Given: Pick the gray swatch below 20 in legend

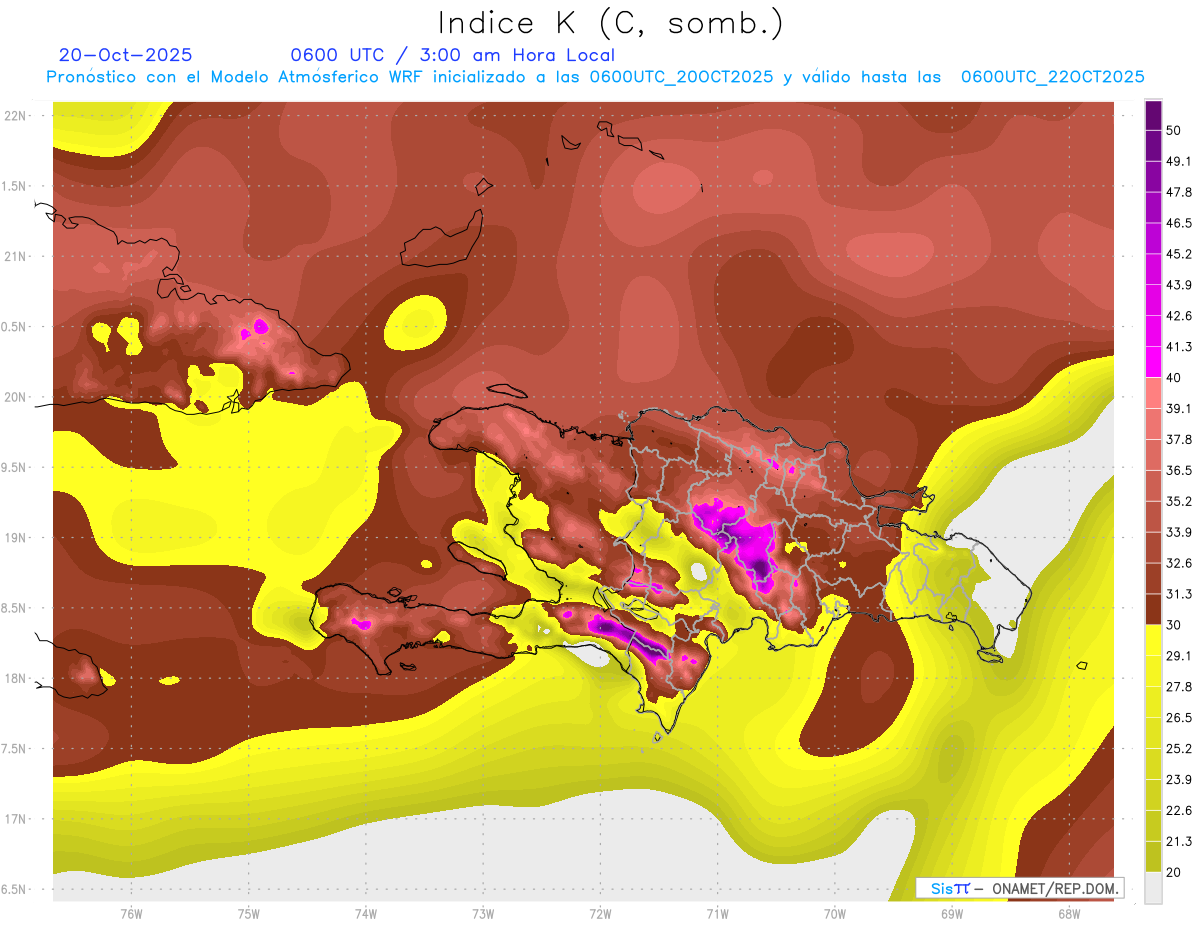Looking at the screenshot, I should coord(1153,888).
